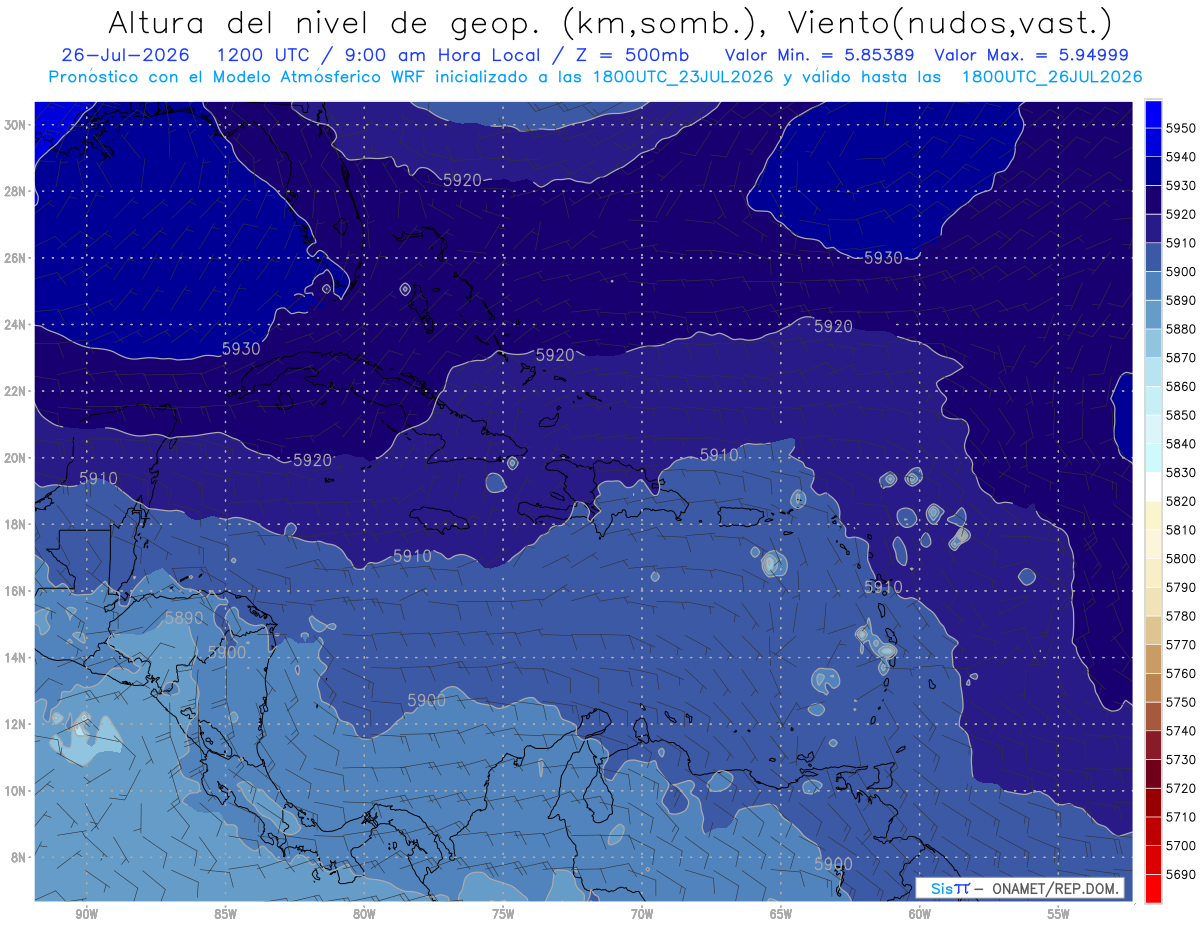Click the 5800 label on the color scale
Viewport: 1200px width, 927px height.
(x=1180, y=558)
